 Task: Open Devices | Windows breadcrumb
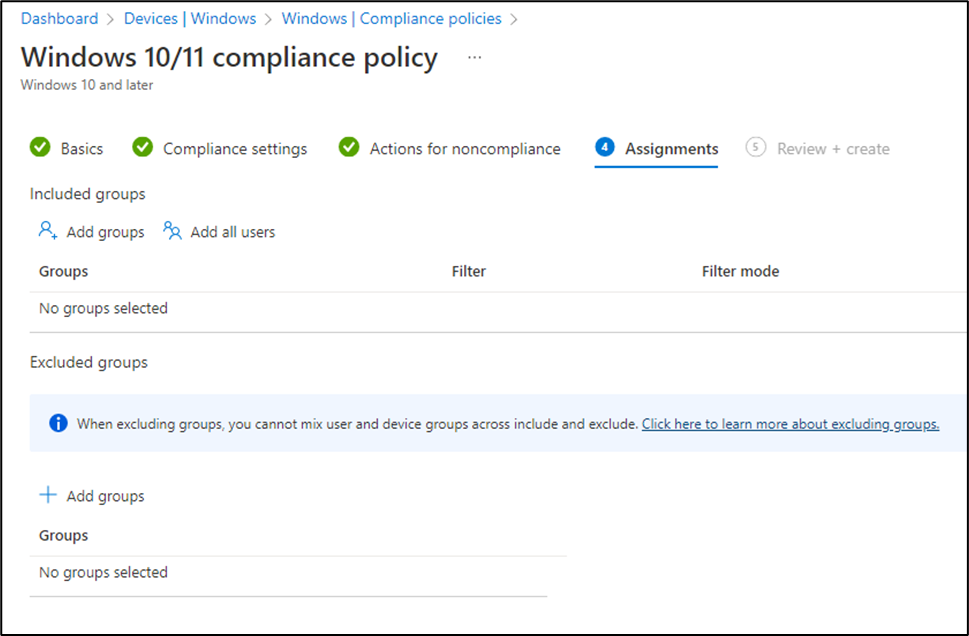190,19
